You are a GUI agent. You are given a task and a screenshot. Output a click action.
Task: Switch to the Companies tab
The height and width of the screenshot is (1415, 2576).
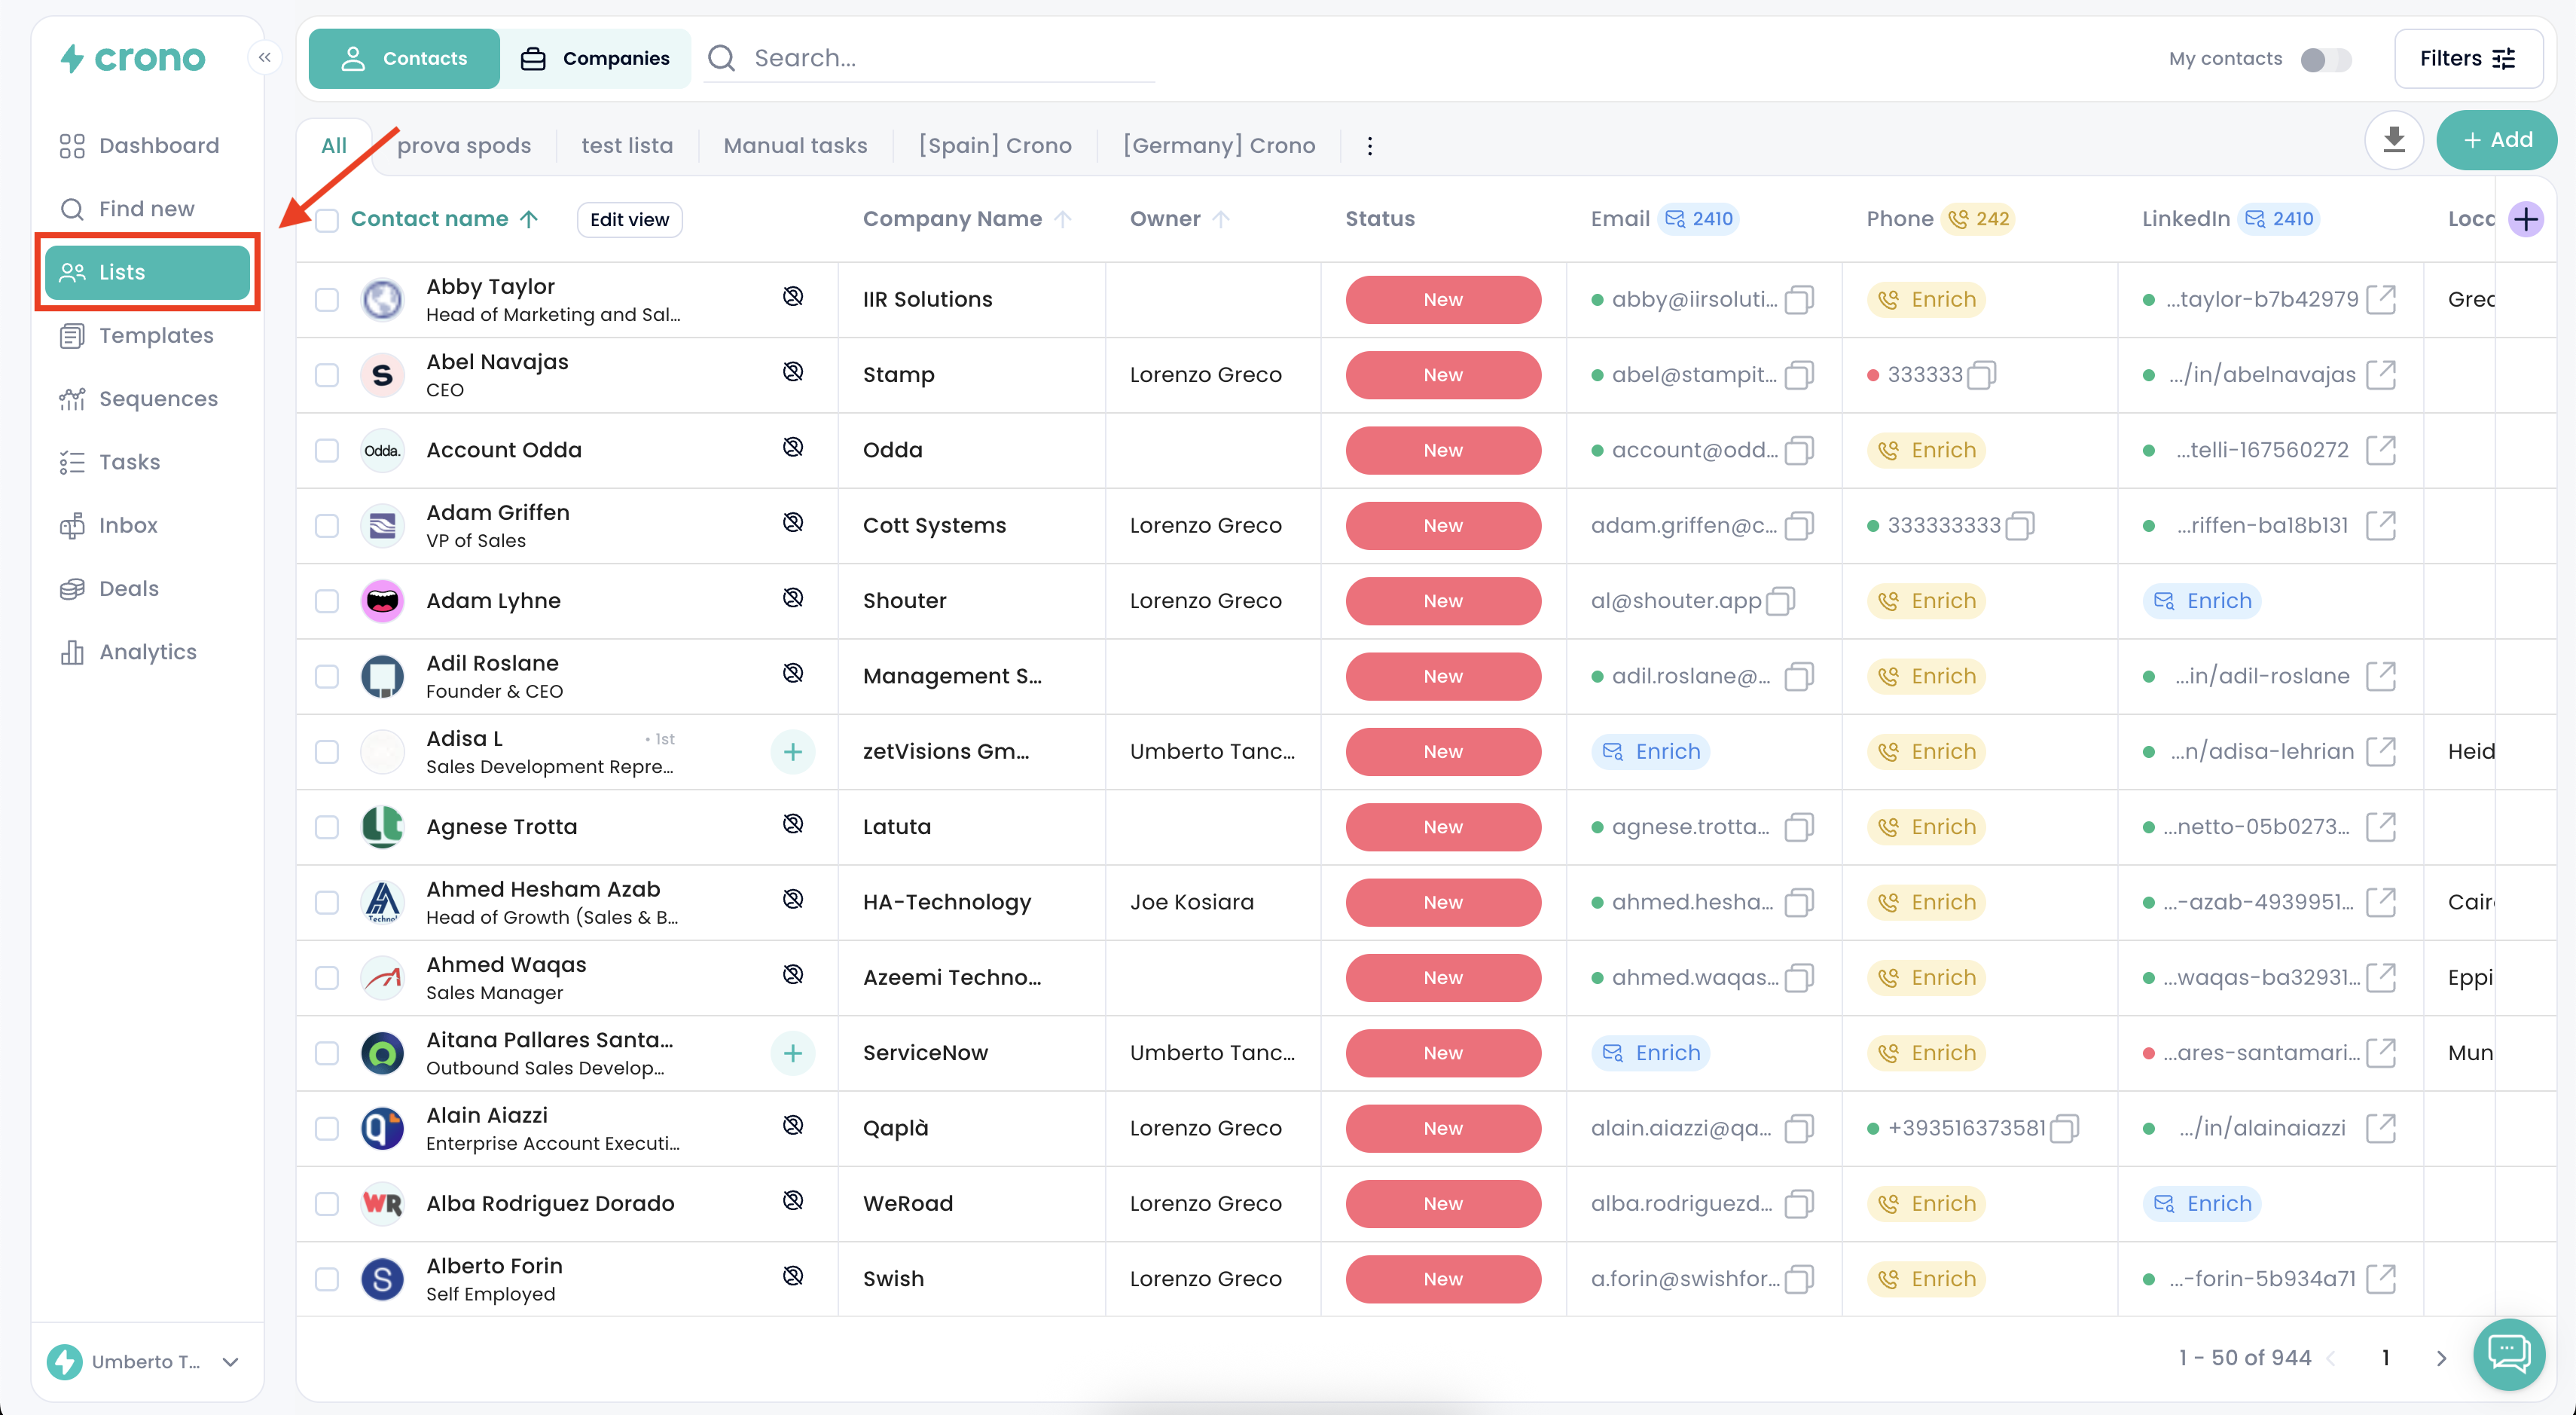click(595, 58)
